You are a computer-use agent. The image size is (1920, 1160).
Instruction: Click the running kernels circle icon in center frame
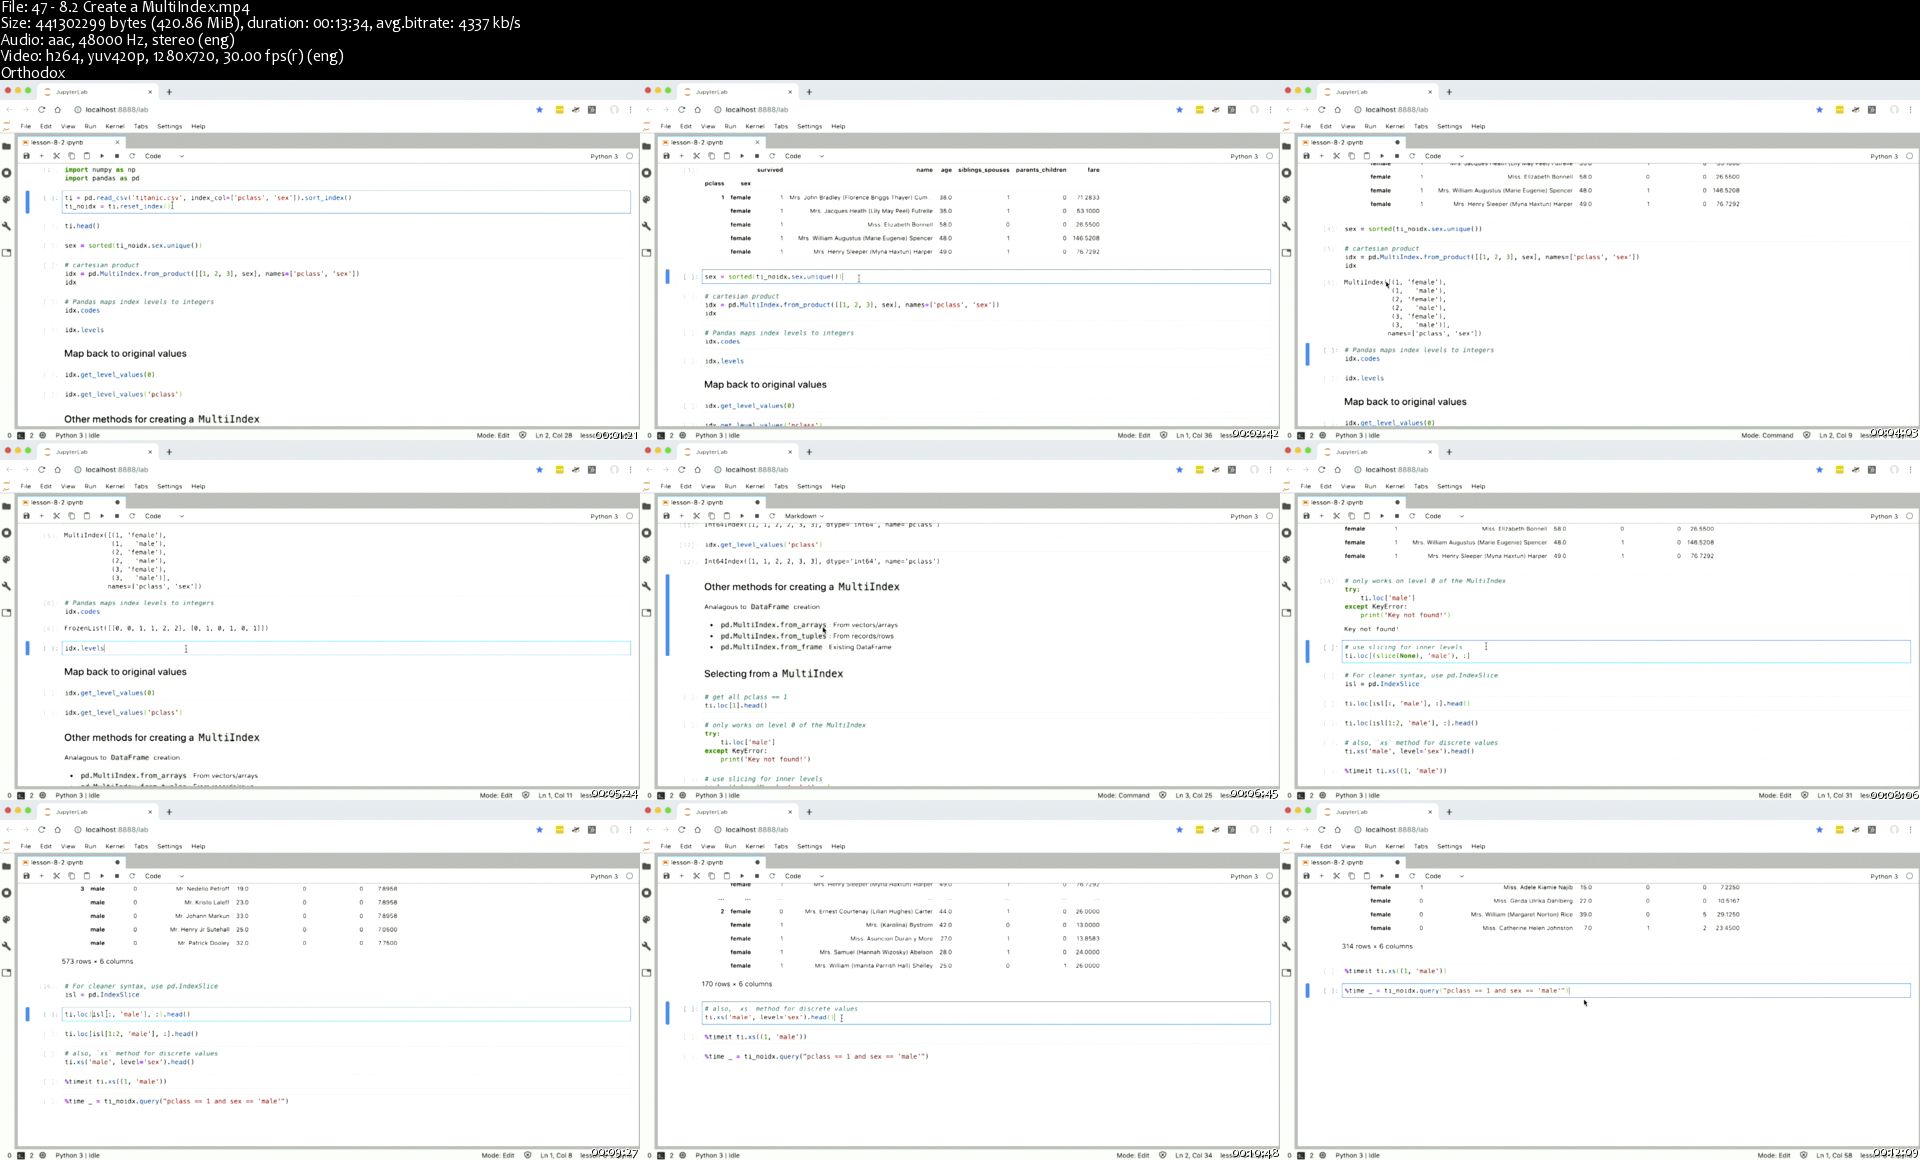646,533
